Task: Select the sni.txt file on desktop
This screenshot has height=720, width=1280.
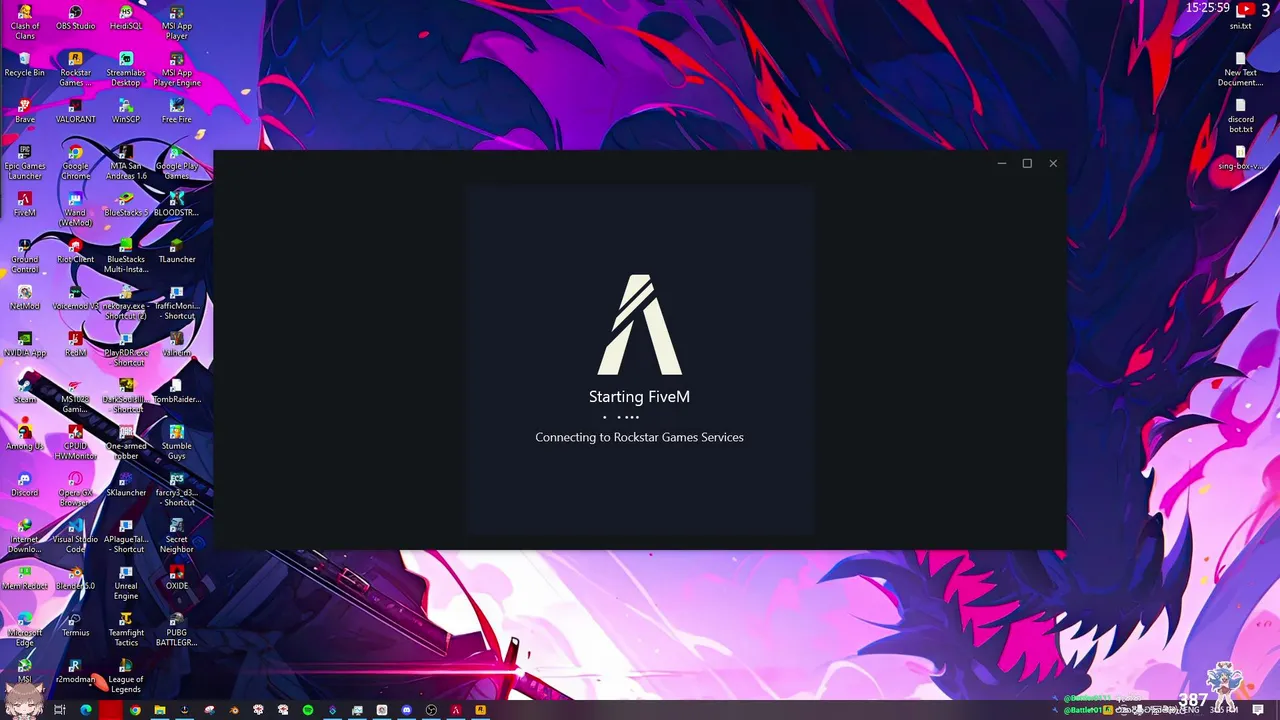Action: point(1241,19)
